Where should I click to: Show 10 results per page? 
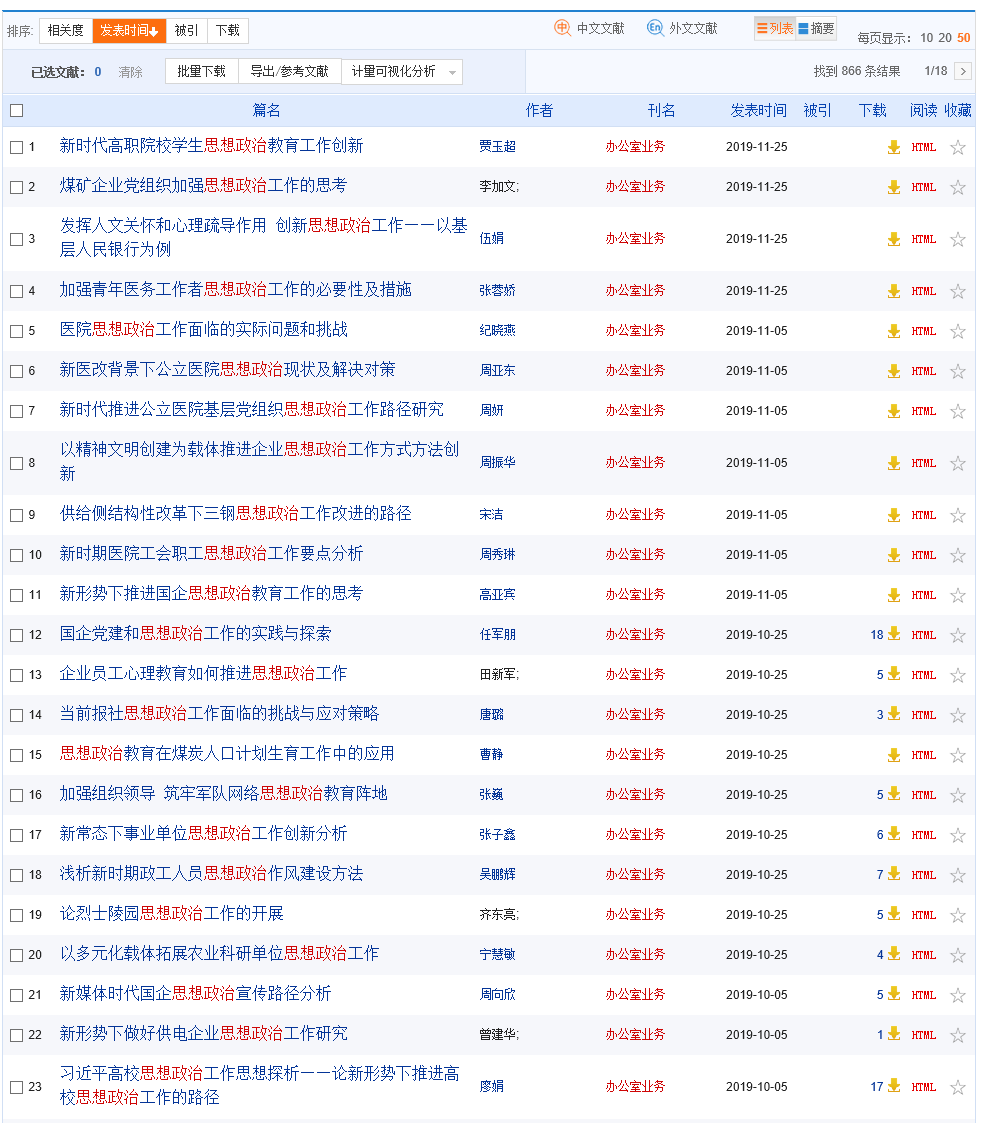[x=927, y=38]
